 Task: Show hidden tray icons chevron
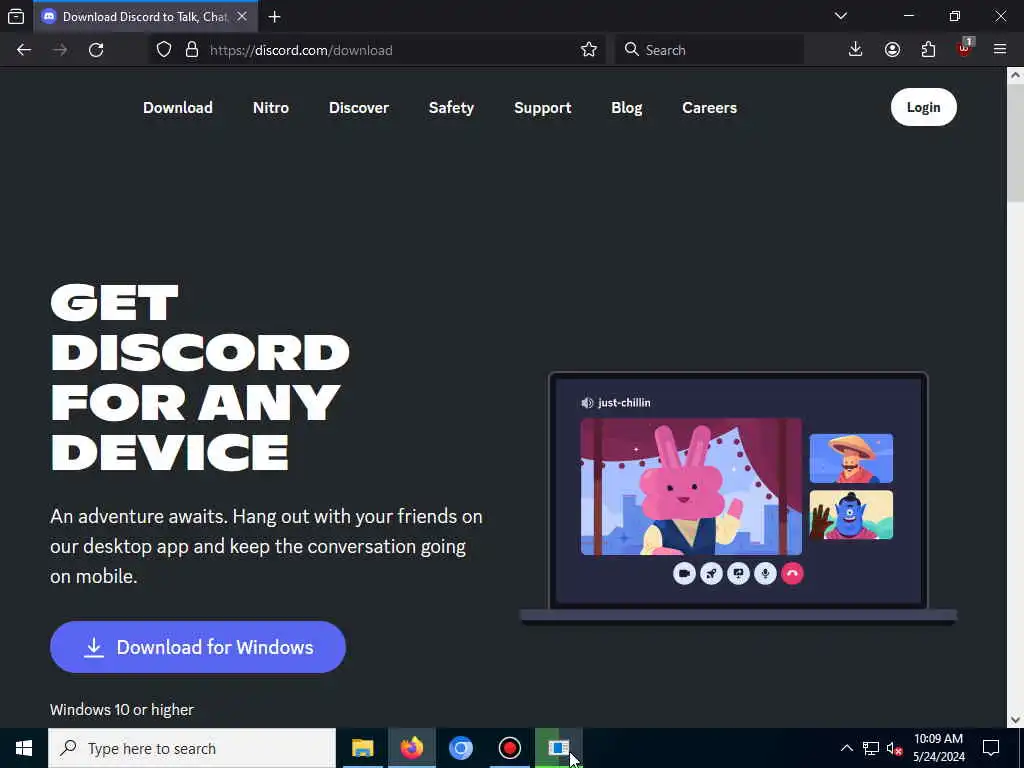[846, 748]
